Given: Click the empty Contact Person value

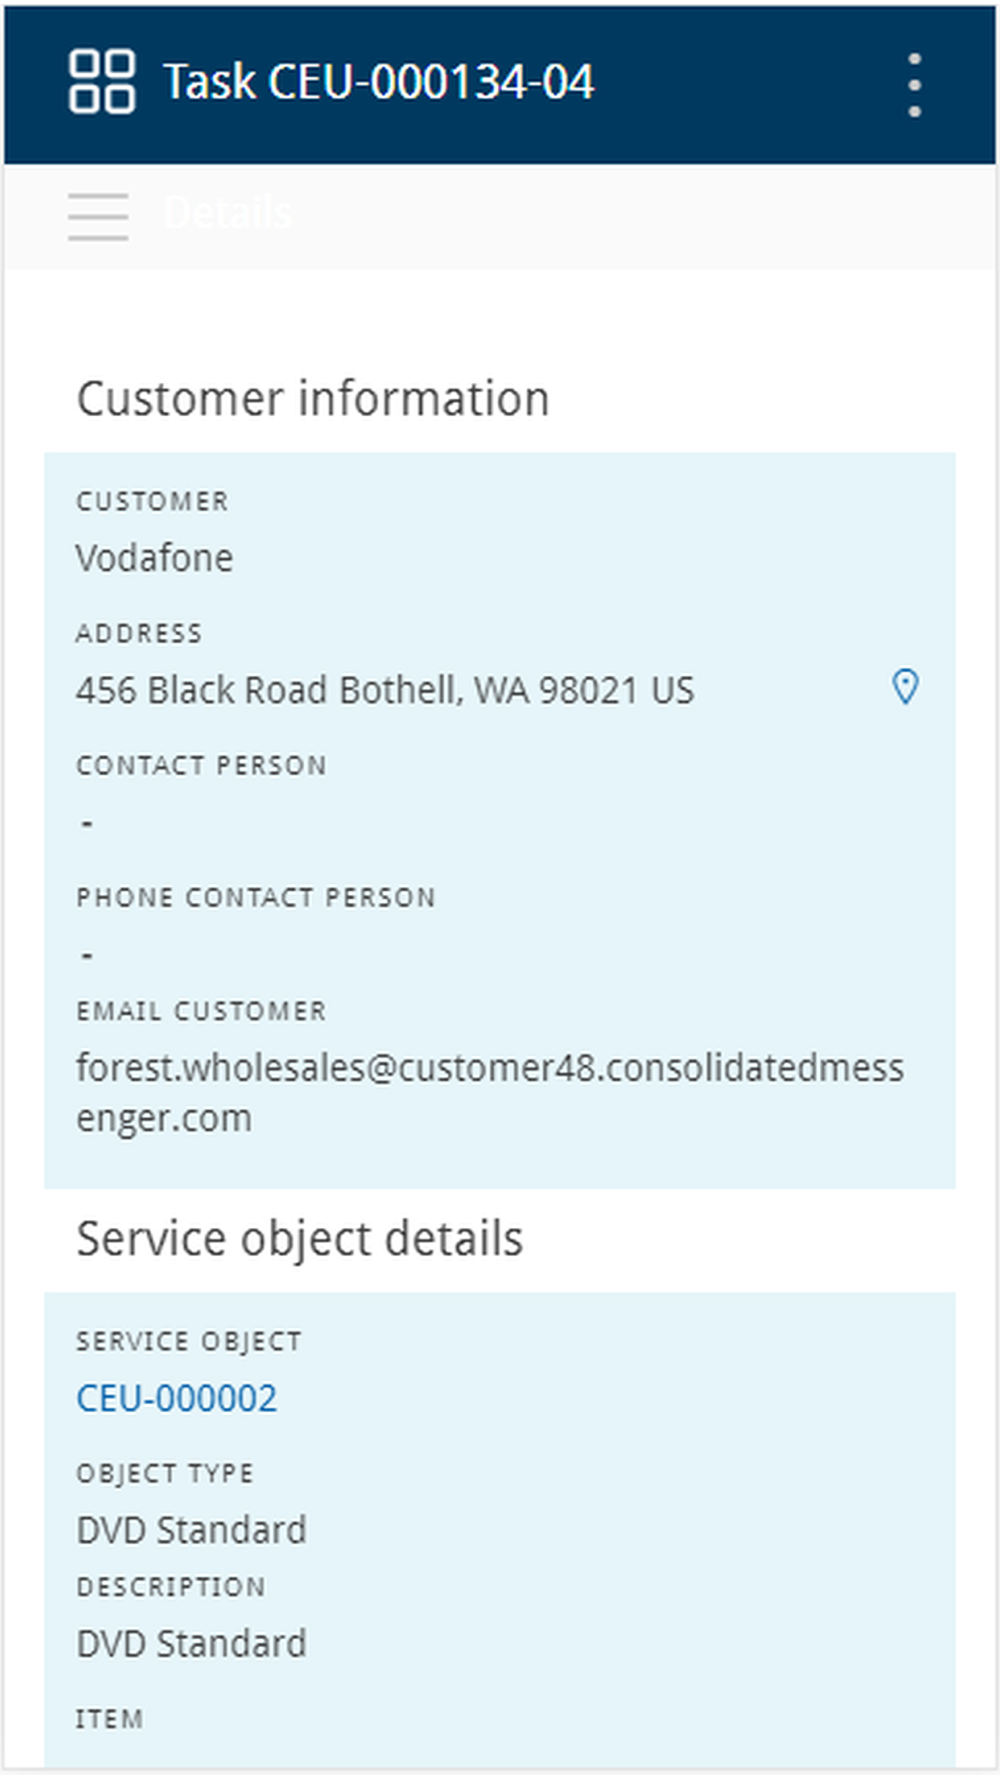Looking at the screenshot, I should 87,823.
